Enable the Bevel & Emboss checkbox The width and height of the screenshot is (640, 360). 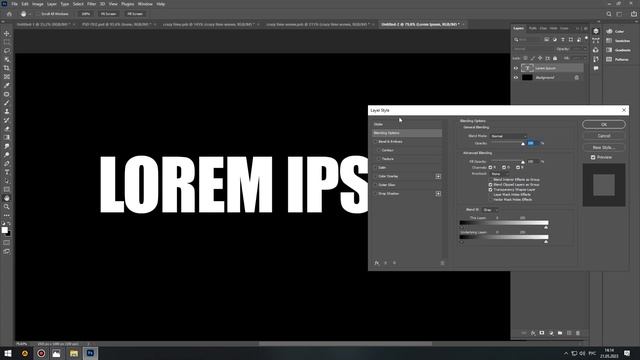click(x=375, y=142)
